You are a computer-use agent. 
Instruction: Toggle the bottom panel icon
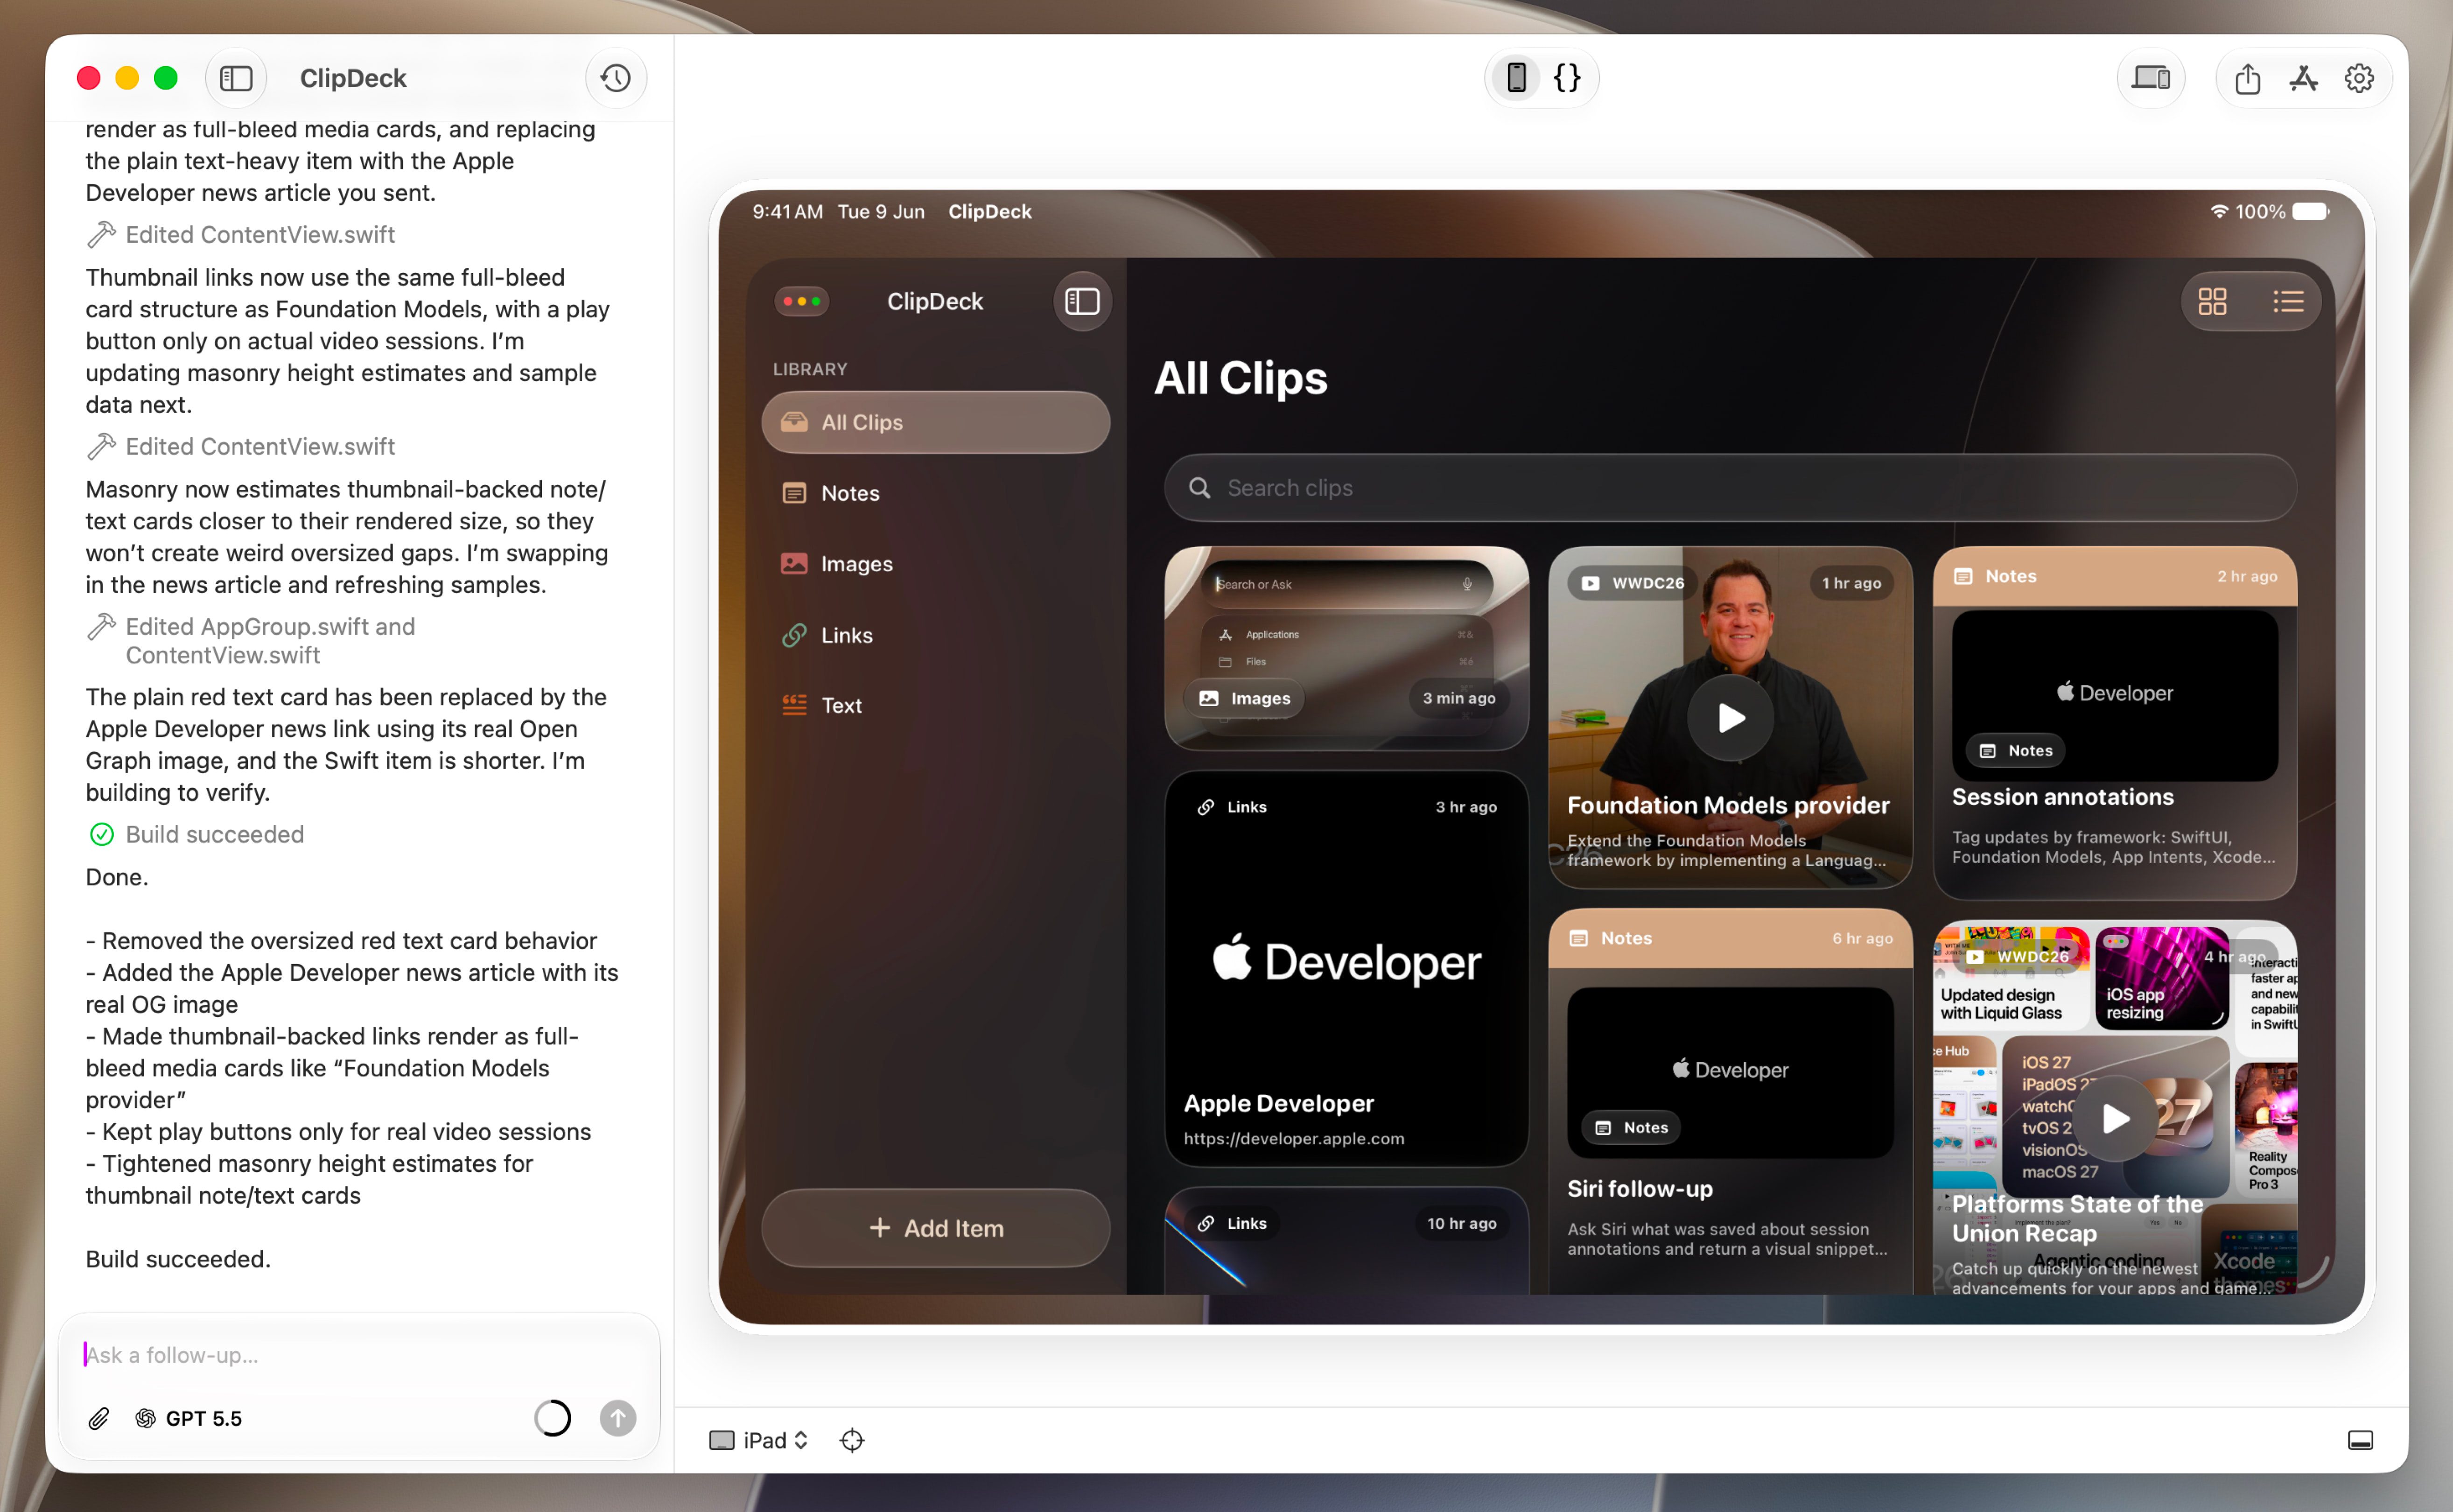pyautogui.click(x=2360, y=1440)
